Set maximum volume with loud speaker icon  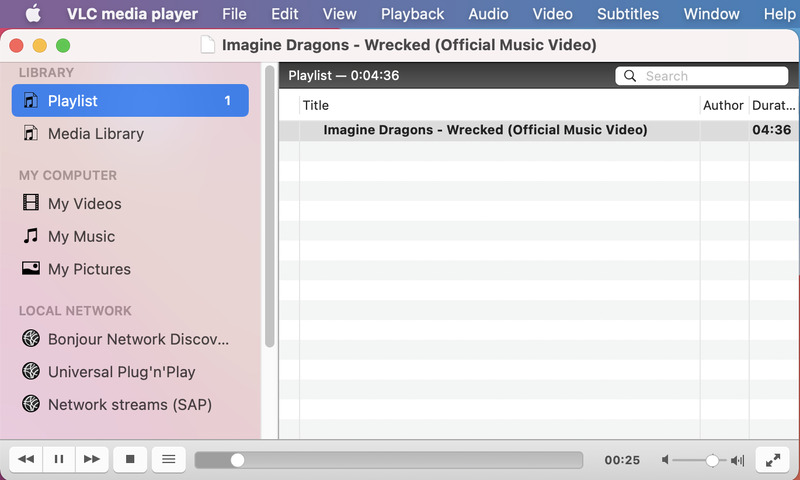738,461
